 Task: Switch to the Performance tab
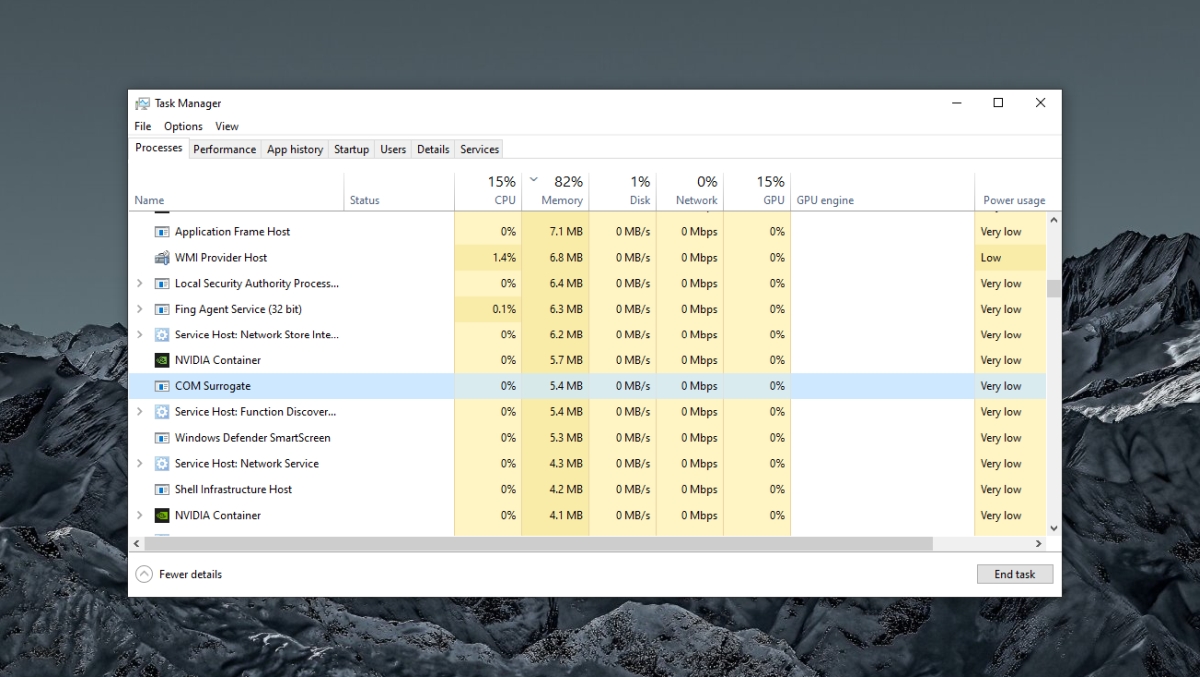coord(224,149)
